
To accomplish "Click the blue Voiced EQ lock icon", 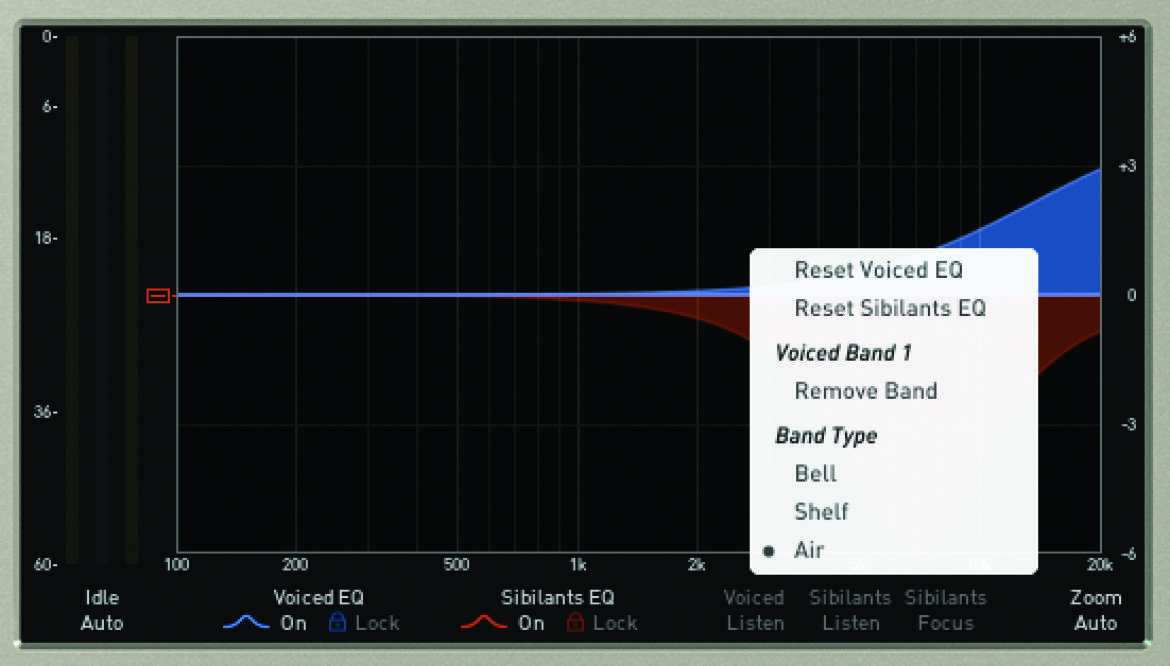I will 337,621.
